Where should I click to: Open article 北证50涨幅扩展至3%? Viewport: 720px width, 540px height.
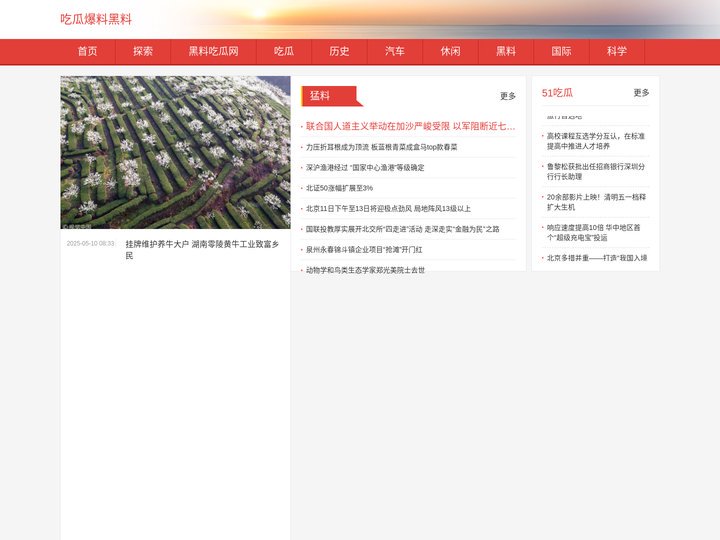[x=339, y=188]
